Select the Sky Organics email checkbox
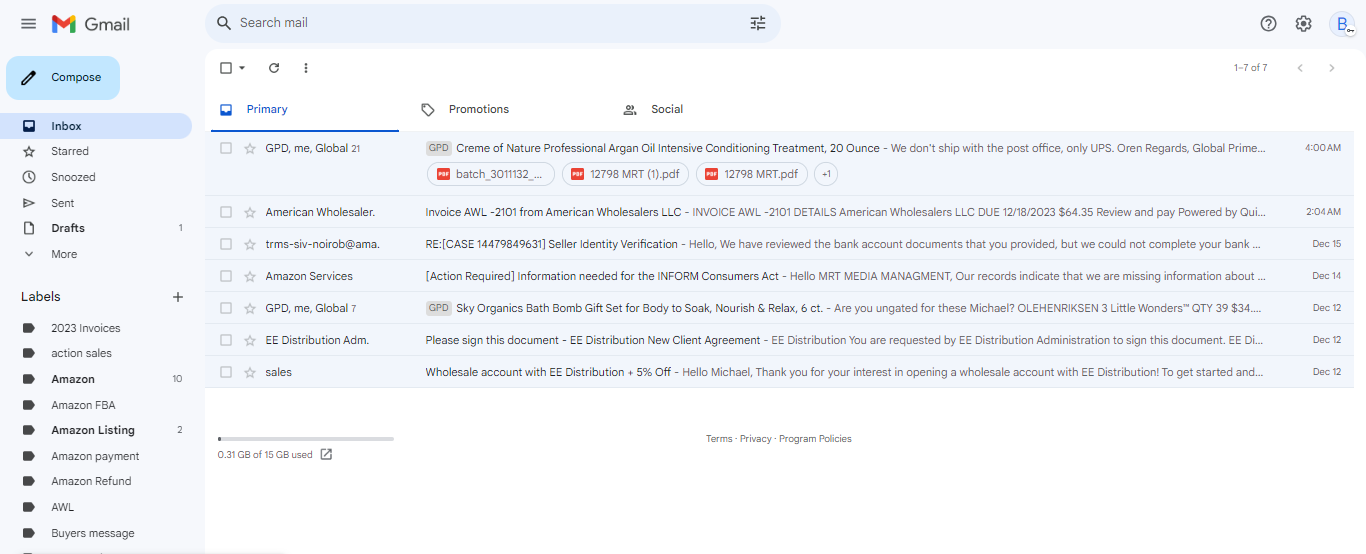 pos(226,308)
